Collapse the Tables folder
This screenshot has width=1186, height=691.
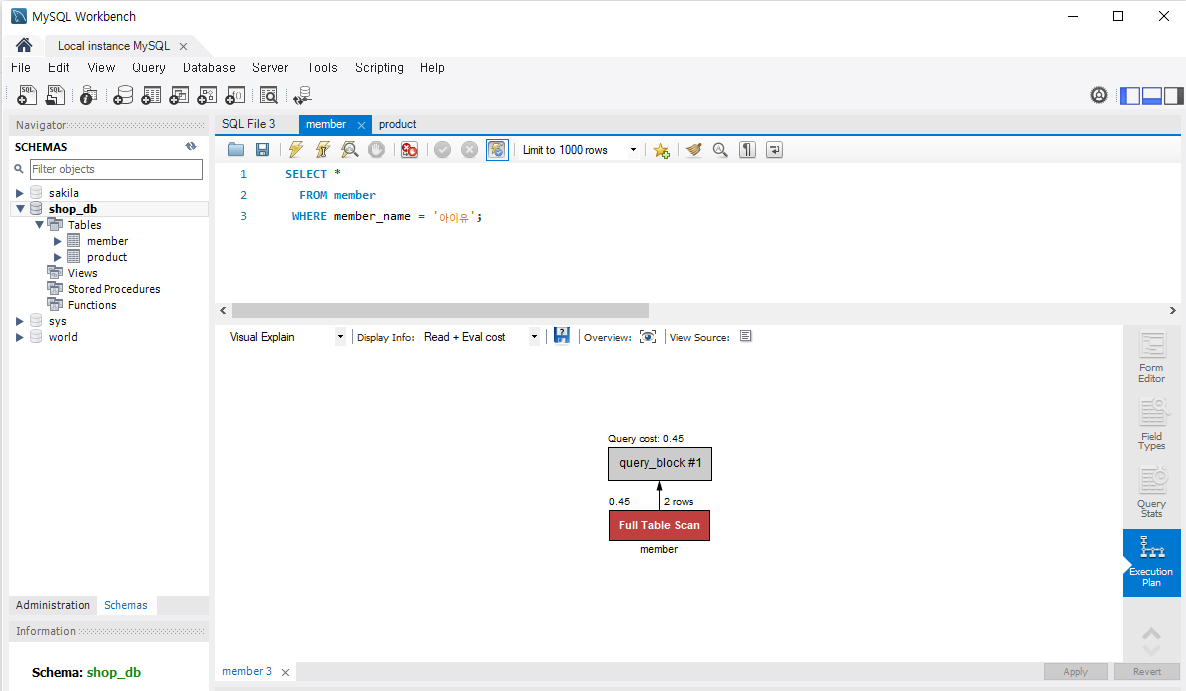(x=39, y=225)
